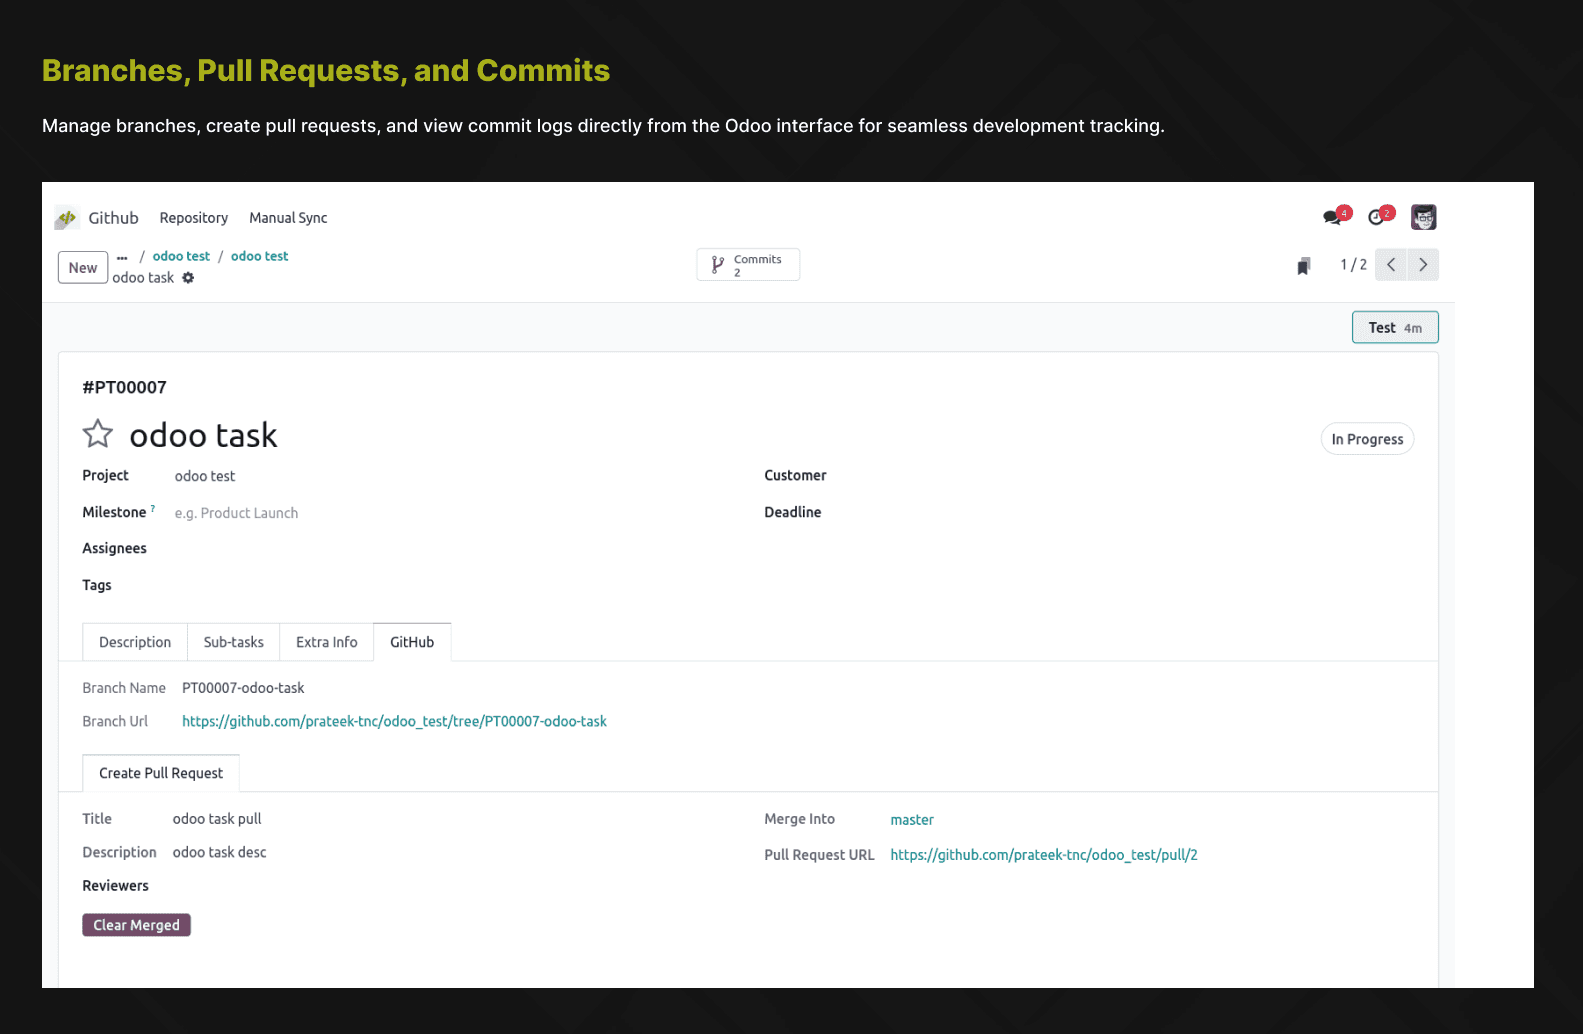Switch to the Extra Info tab
Viewport: 1583px width, 1034px height.
pos(327,642)
